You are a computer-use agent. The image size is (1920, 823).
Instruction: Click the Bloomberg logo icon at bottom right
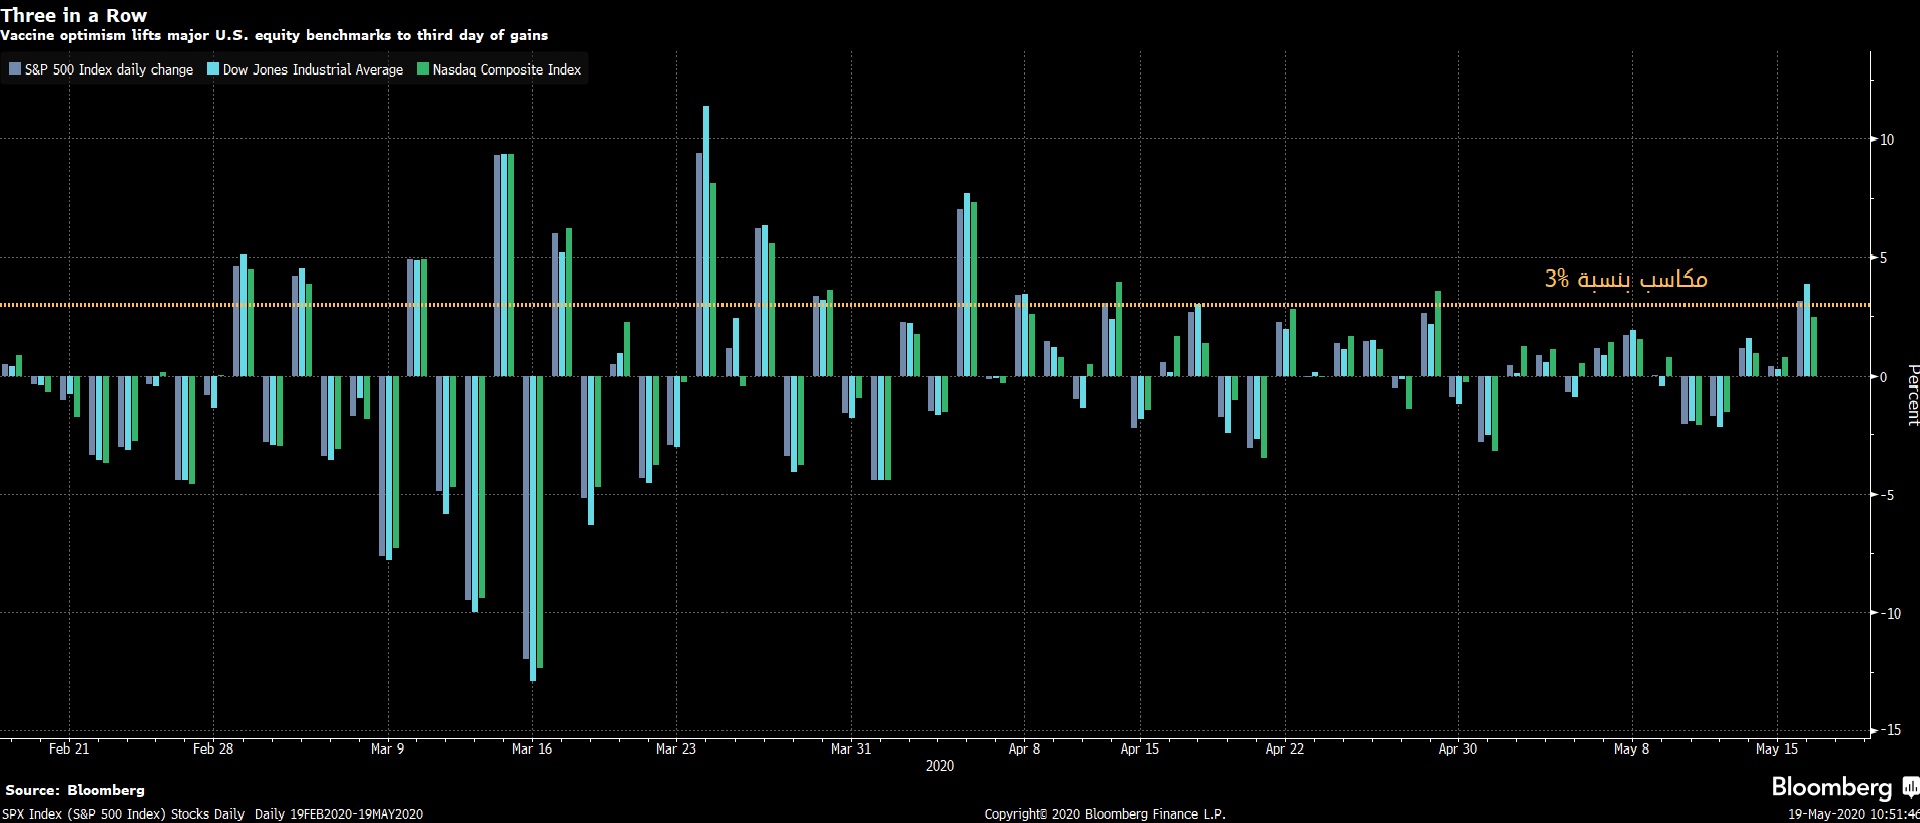pos(1910,787)
